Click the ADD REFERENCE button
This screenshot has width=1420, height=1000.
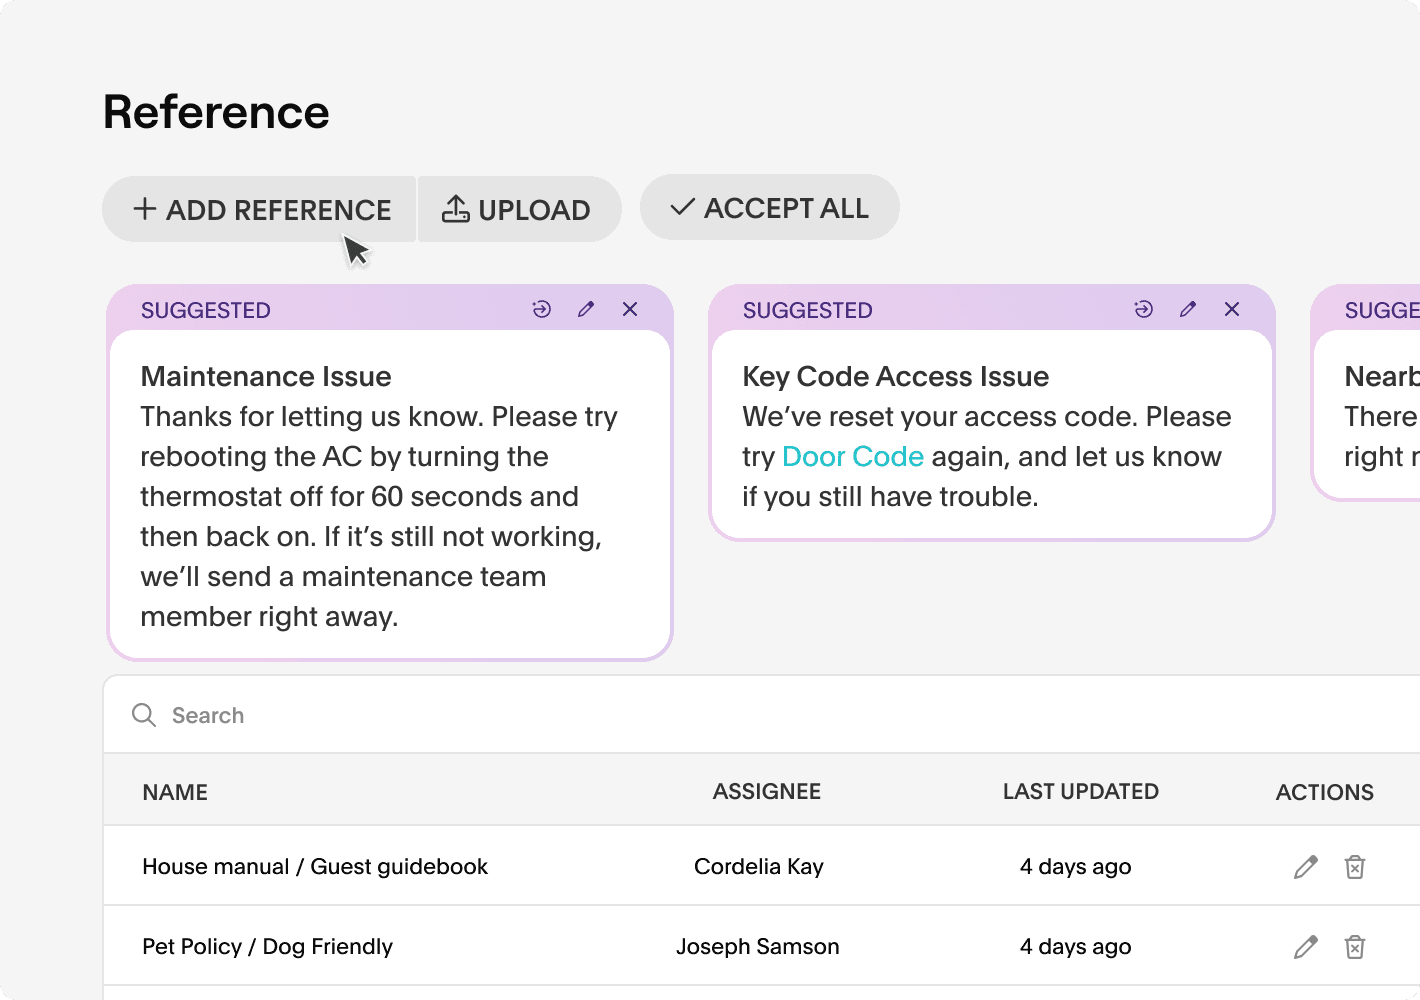point(258,209)
